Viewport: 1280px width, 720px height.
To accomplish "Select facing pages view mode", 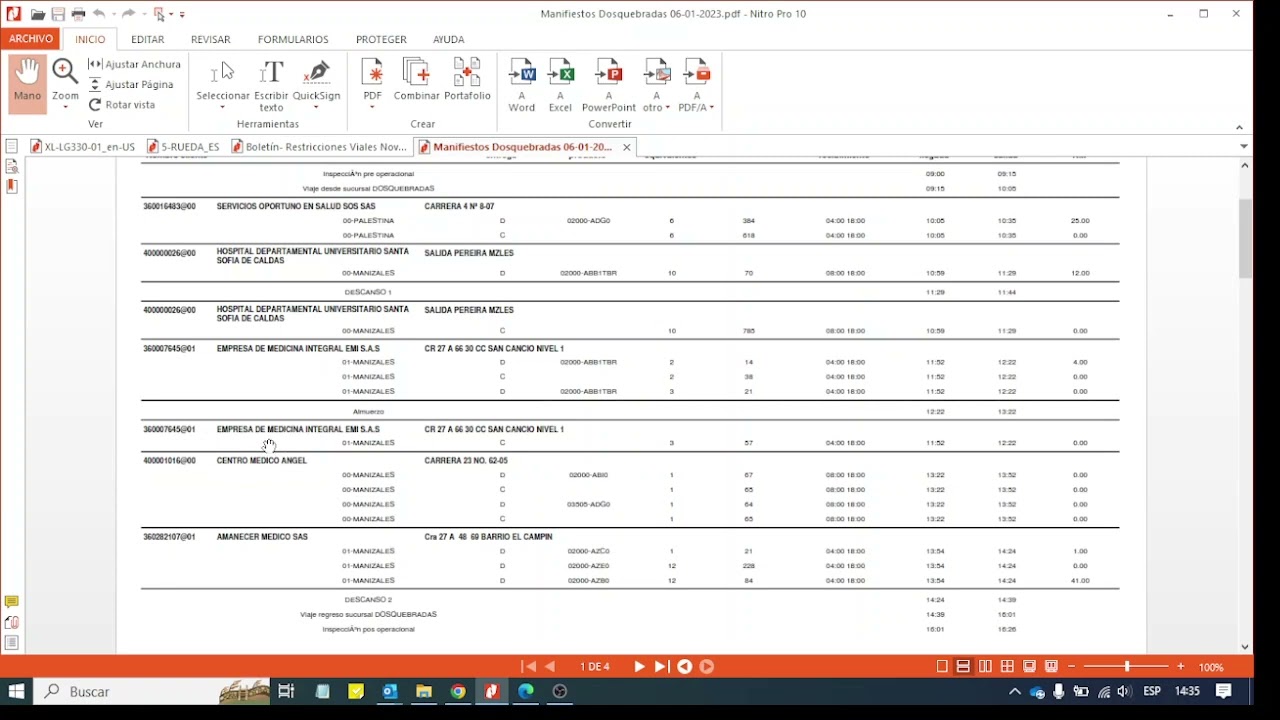I will 985,666.
